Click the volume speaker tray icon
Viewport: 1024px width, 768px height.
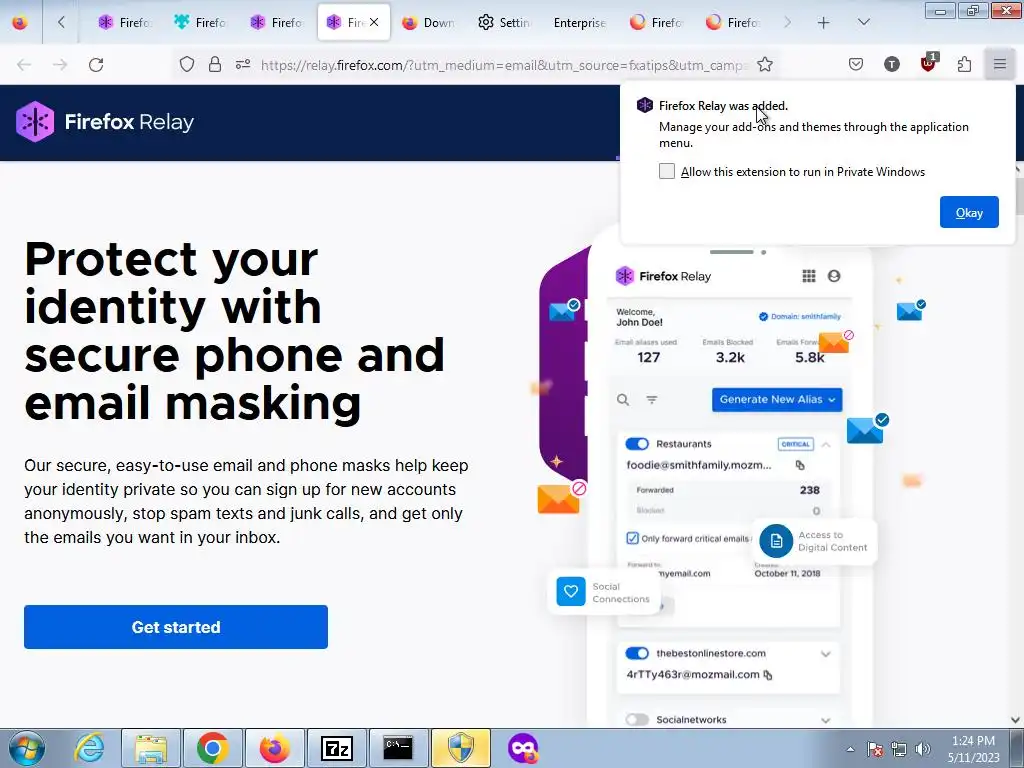click(x=923, y=749)
